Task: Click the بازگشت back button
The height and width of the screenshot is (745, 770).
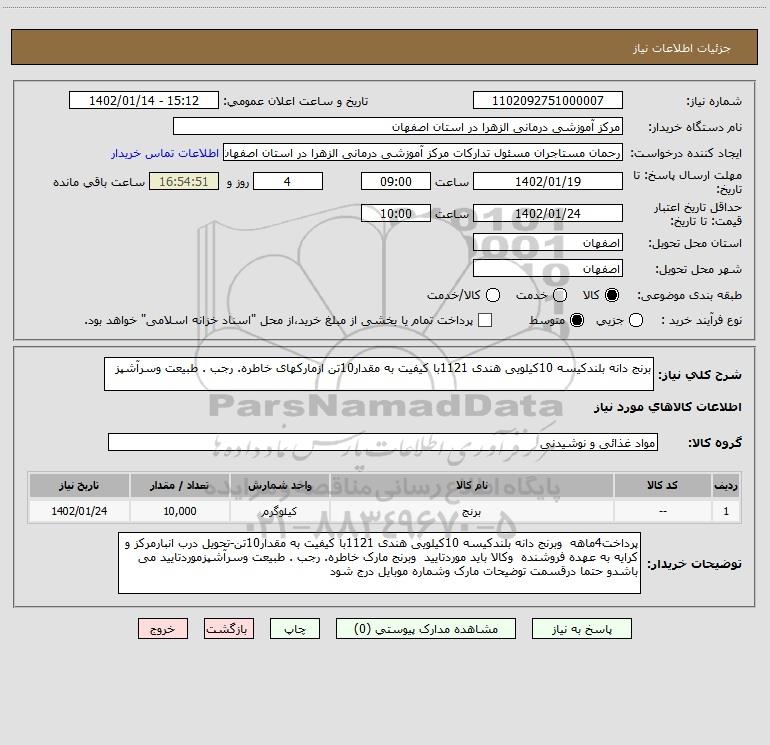Action: (229, 629)
